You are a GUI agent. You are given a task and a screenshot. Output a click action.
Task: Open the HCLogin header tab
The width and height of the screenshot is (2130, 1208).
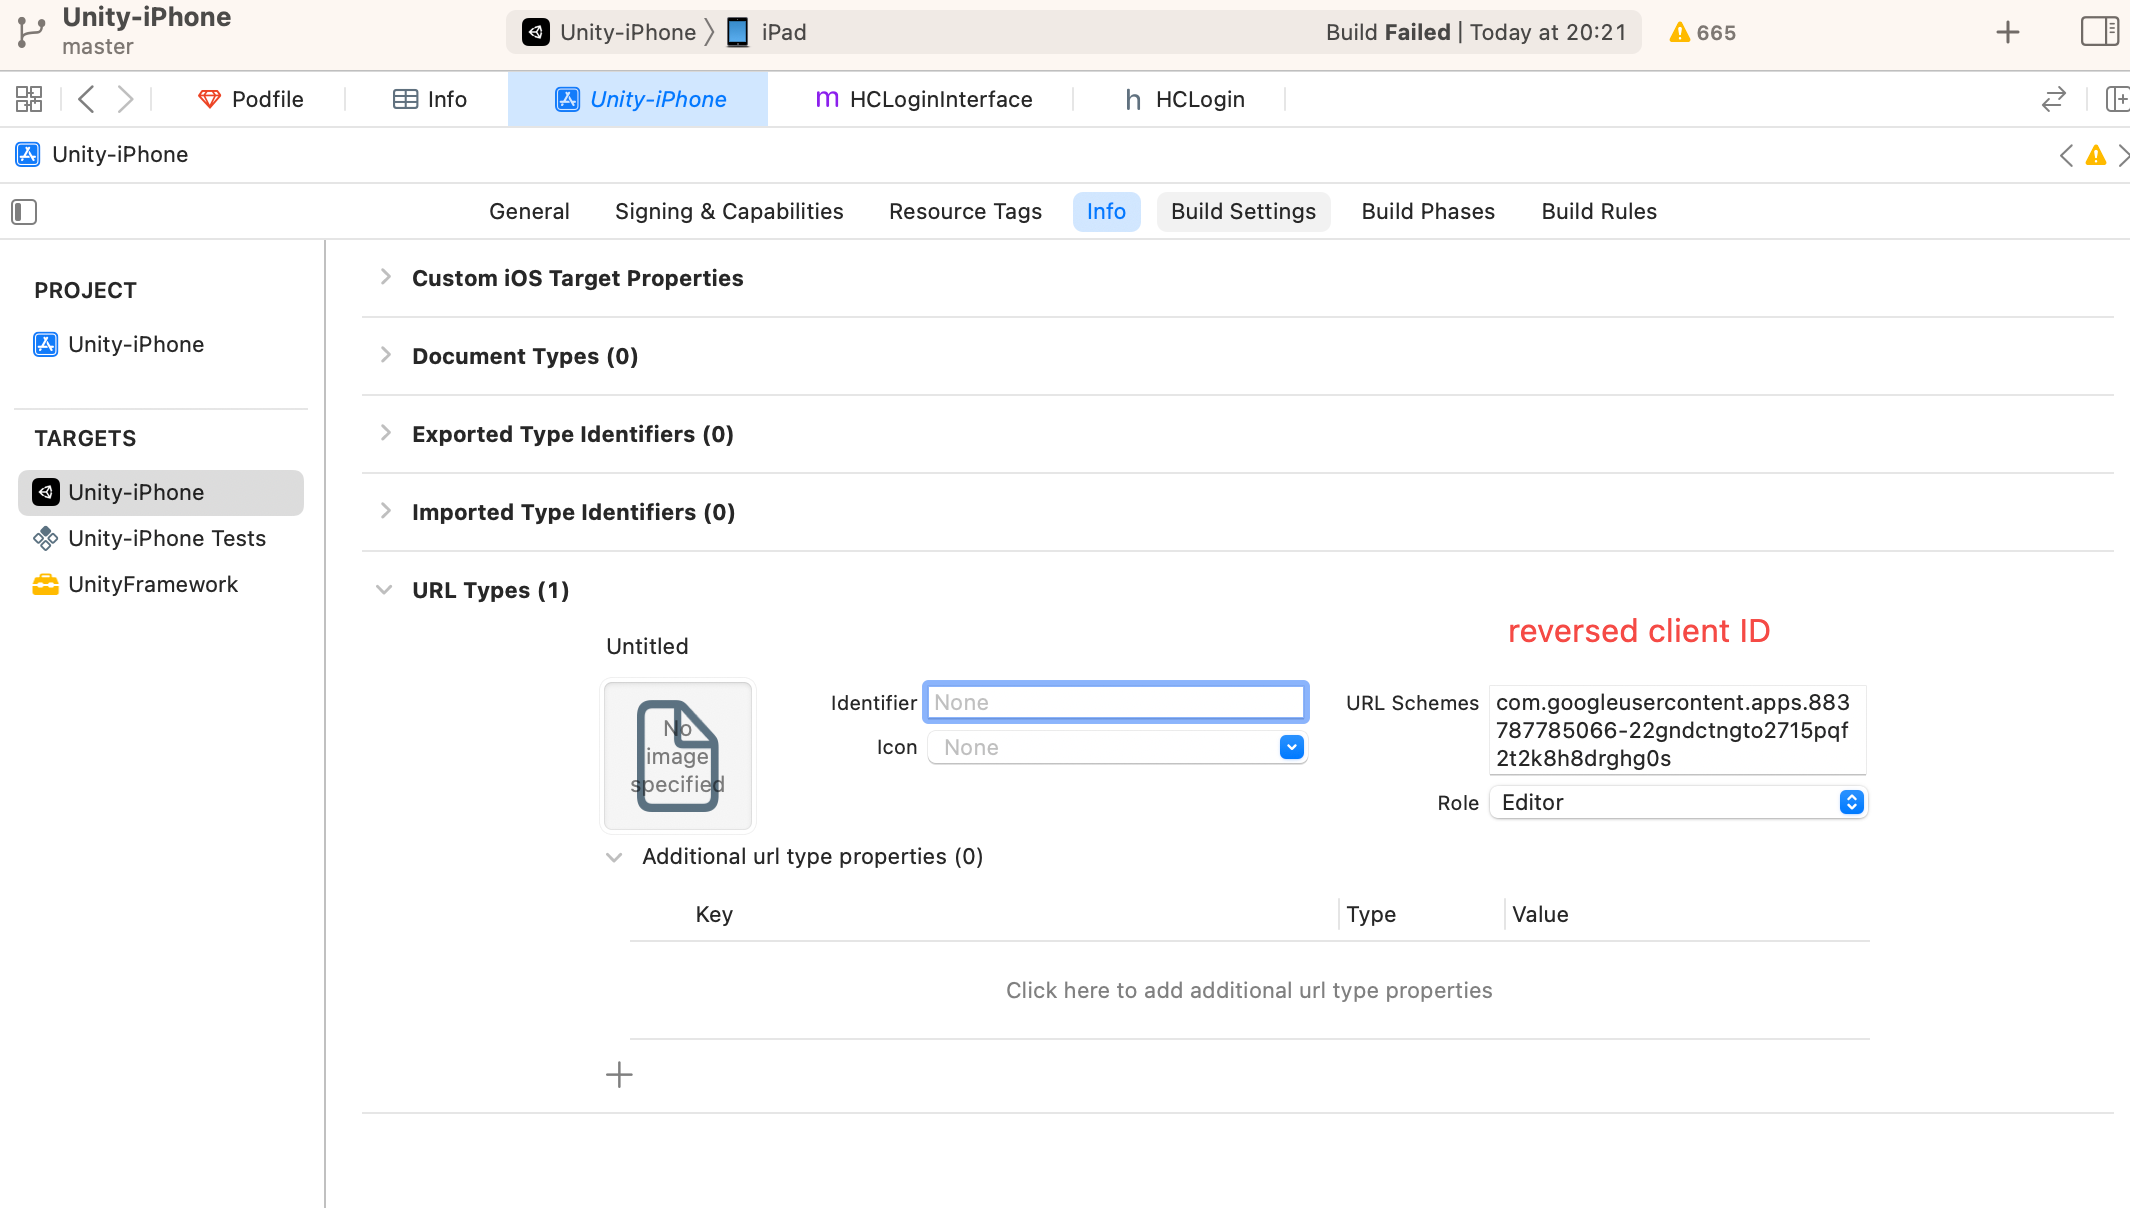[1185, 99]
